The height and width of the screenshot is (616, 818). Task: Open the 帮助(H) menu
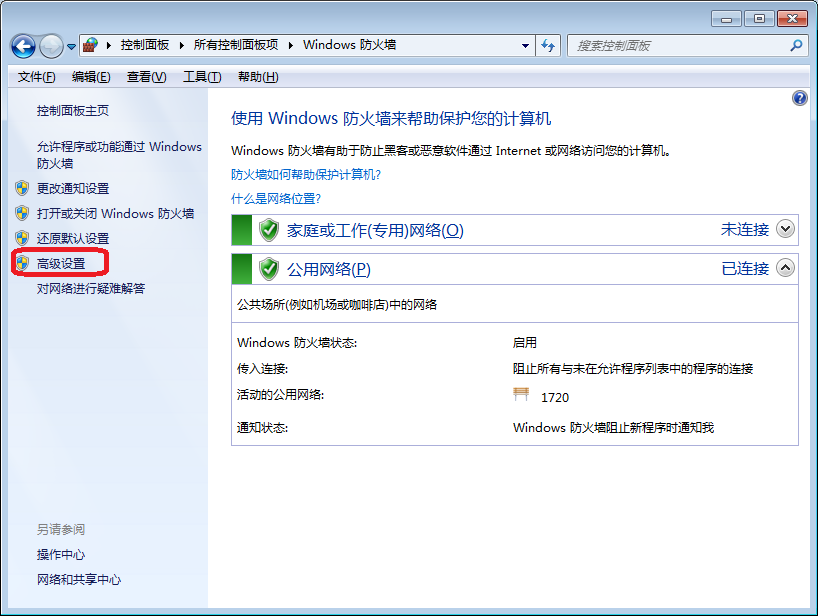click(x=258, y=77)
